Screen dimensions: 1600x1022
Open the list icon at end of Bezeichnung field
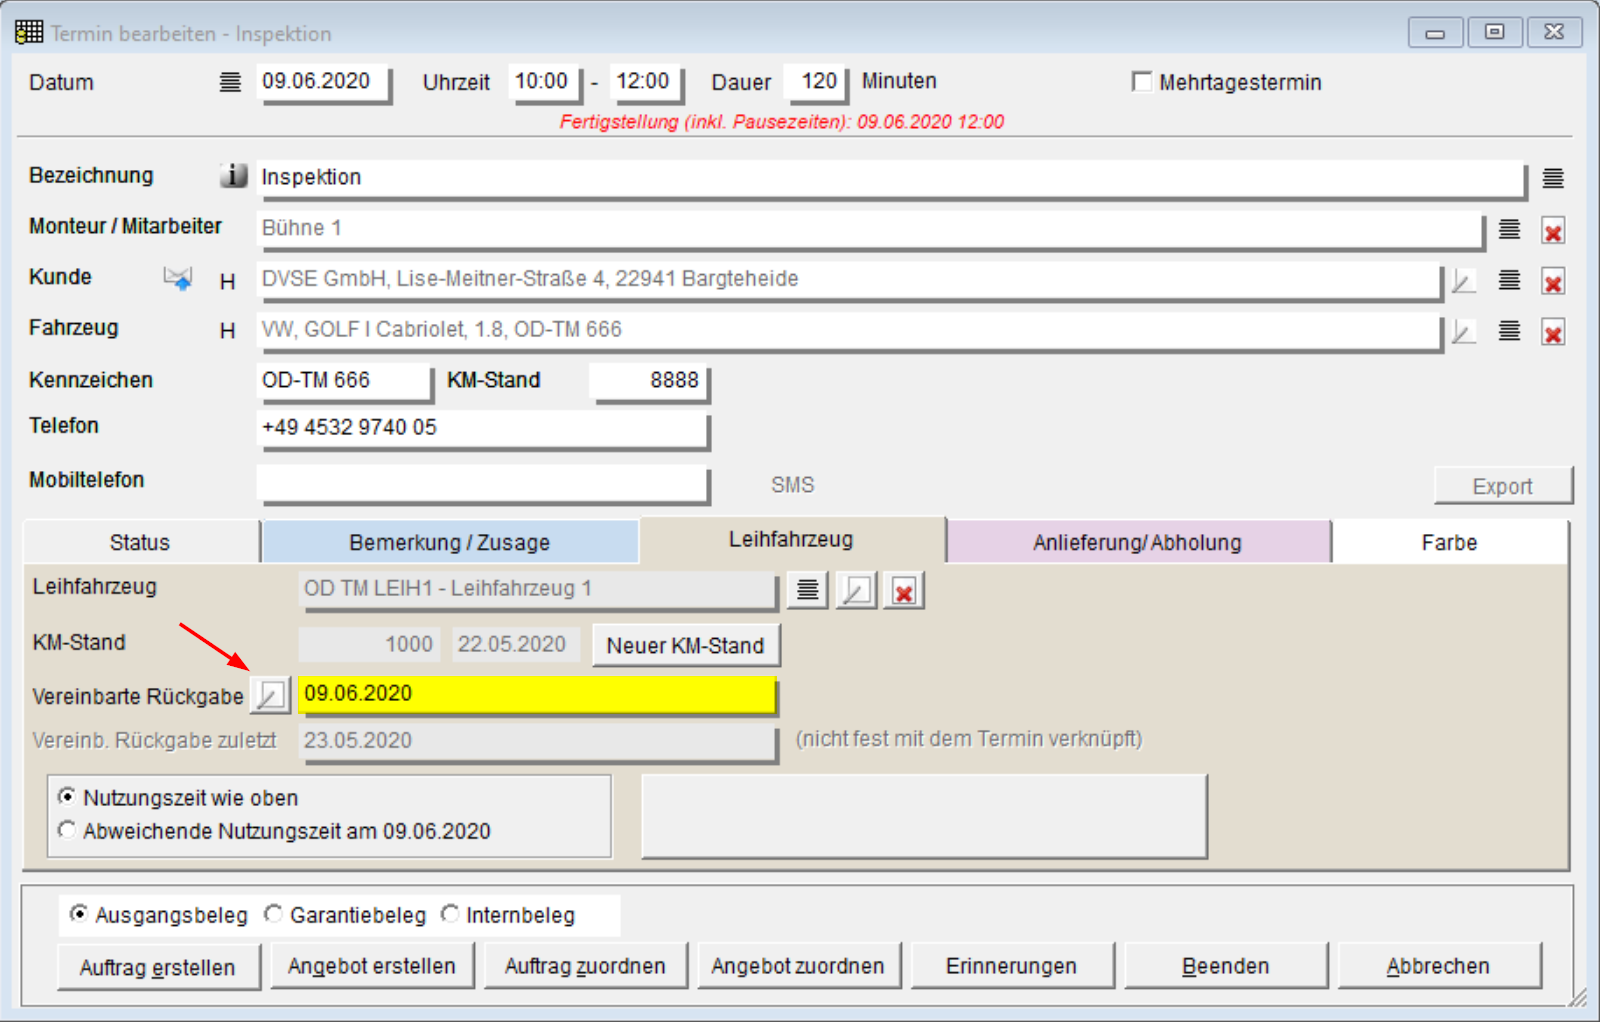point(1552,179)
